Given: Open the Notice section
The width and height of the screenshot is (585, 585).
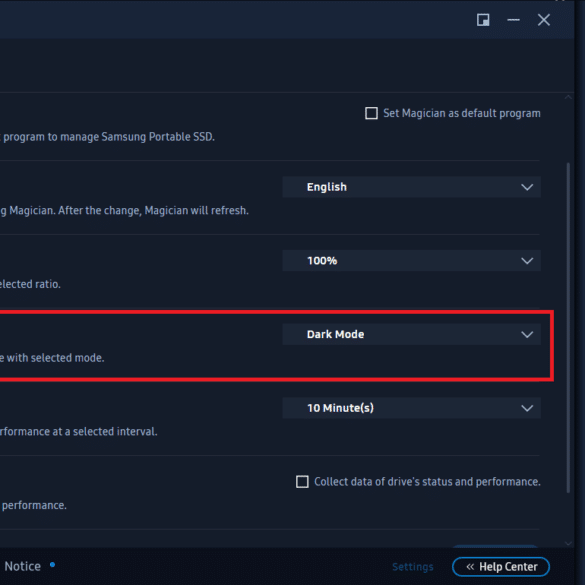Looking at the screenshot, I should point(22,566).
